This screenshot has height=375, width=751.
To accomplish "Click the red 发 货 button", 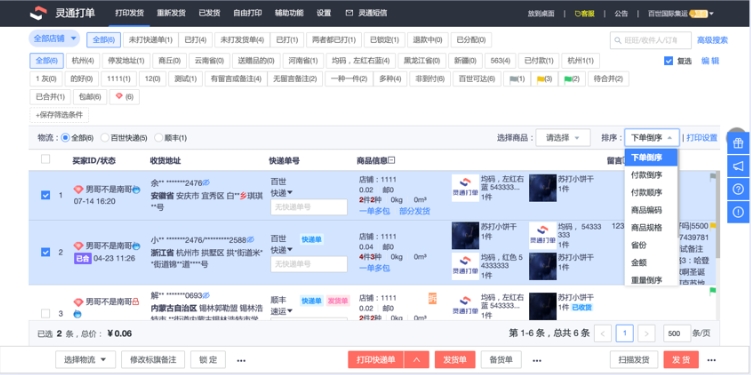I will (681, 360).
